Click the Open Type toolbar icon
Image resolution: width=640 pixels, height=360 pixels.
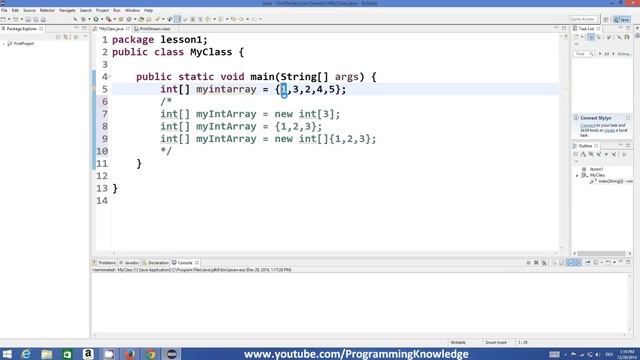pyautogui.click(x=141, y=19)
